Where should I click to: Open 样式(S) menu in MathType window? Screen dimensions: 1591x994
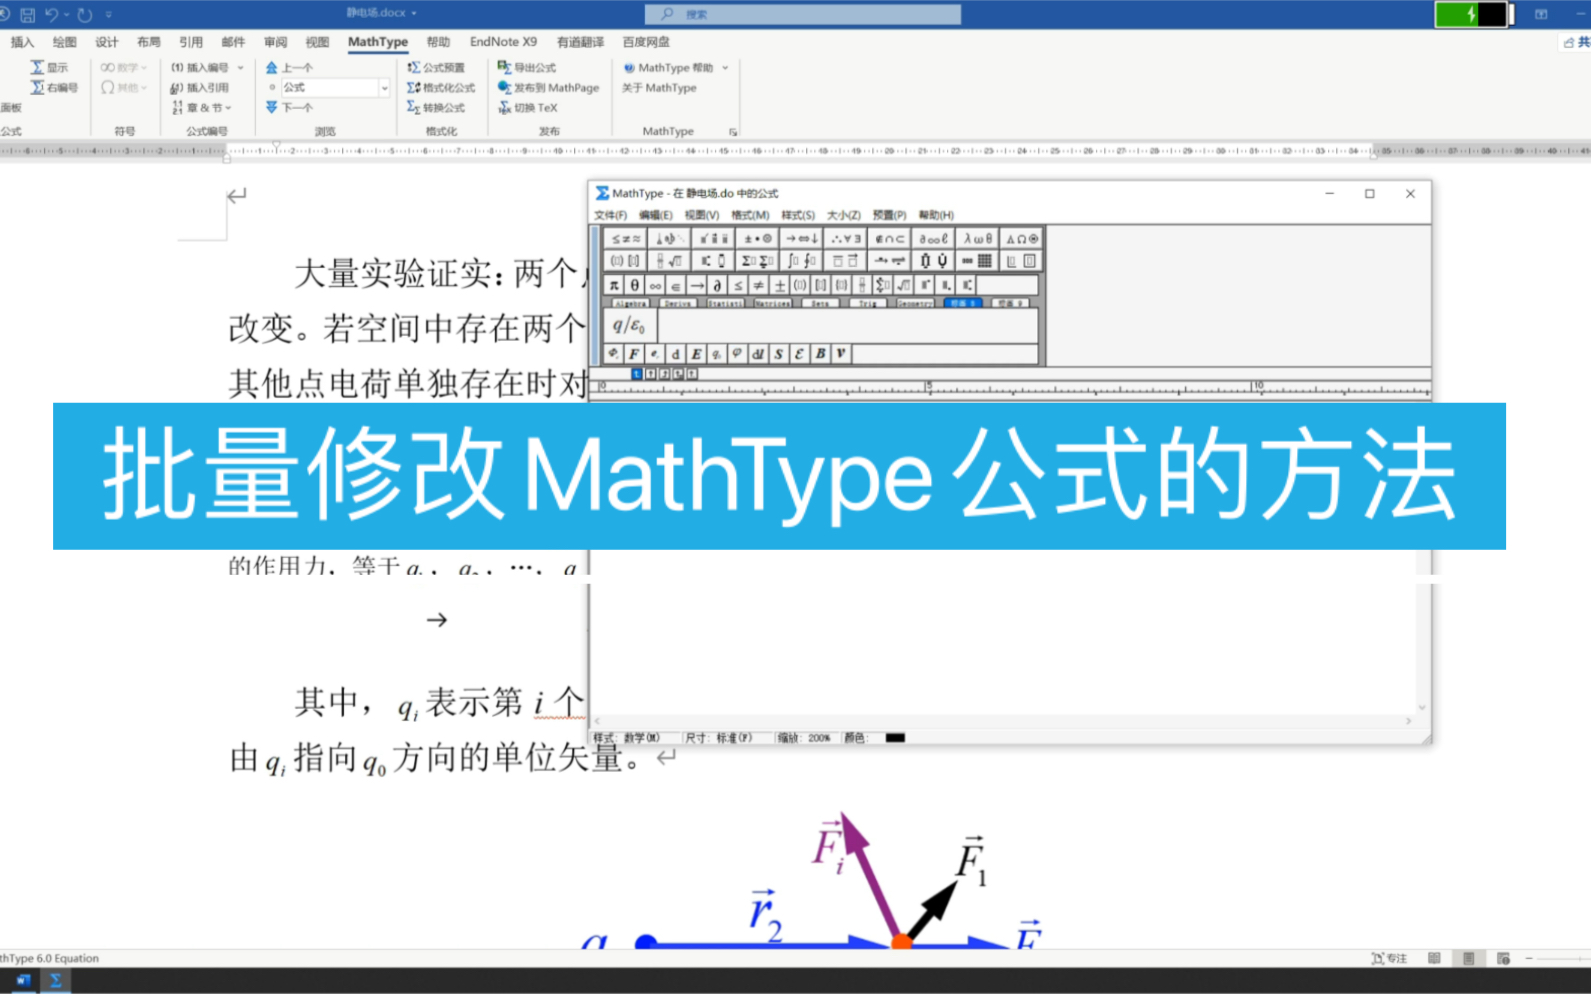pyautogui.click(x=797, y=215)
